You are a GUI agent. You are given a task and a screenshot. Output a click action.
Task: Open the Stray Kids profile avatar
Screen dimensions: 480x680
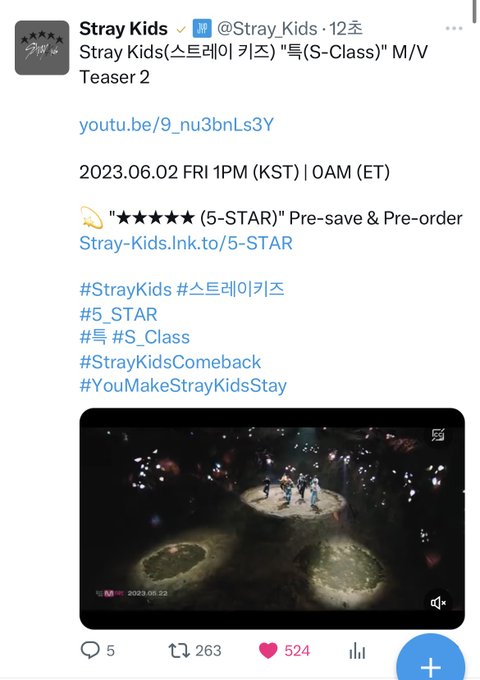(x=42, y=48)
